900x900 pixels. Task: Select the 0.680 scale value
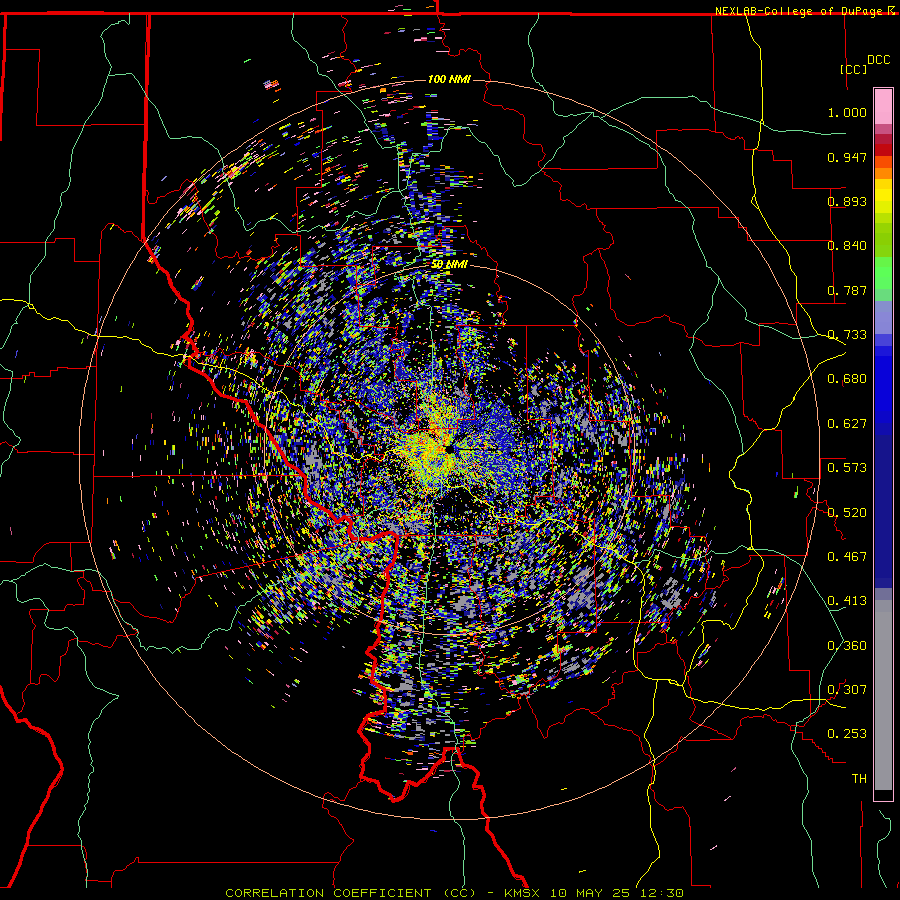847,379
